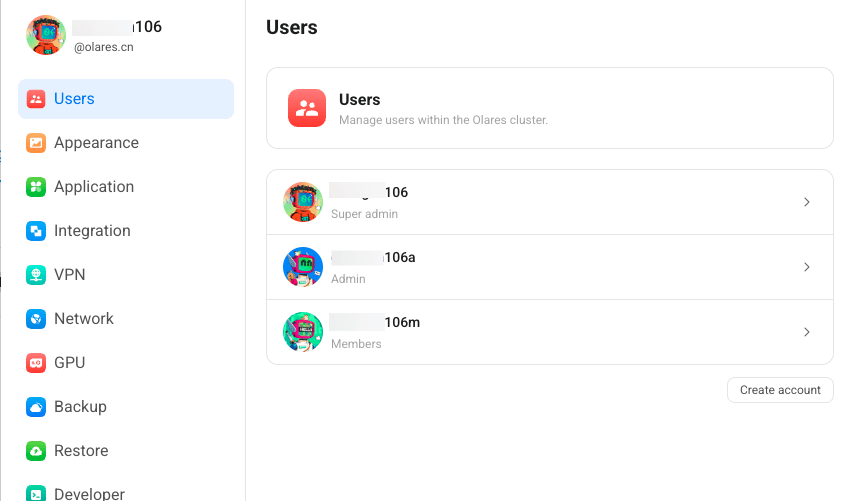Open Appearance settings icon
This screenshot has width=859, height=501.
[36, 143]
